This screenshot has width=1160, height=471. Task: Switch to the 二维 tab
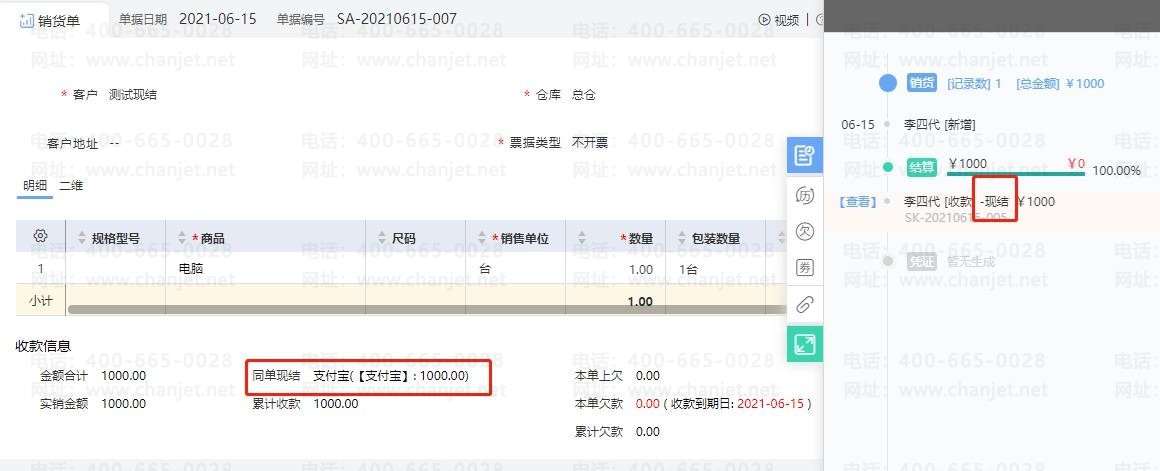click(71, 186)
